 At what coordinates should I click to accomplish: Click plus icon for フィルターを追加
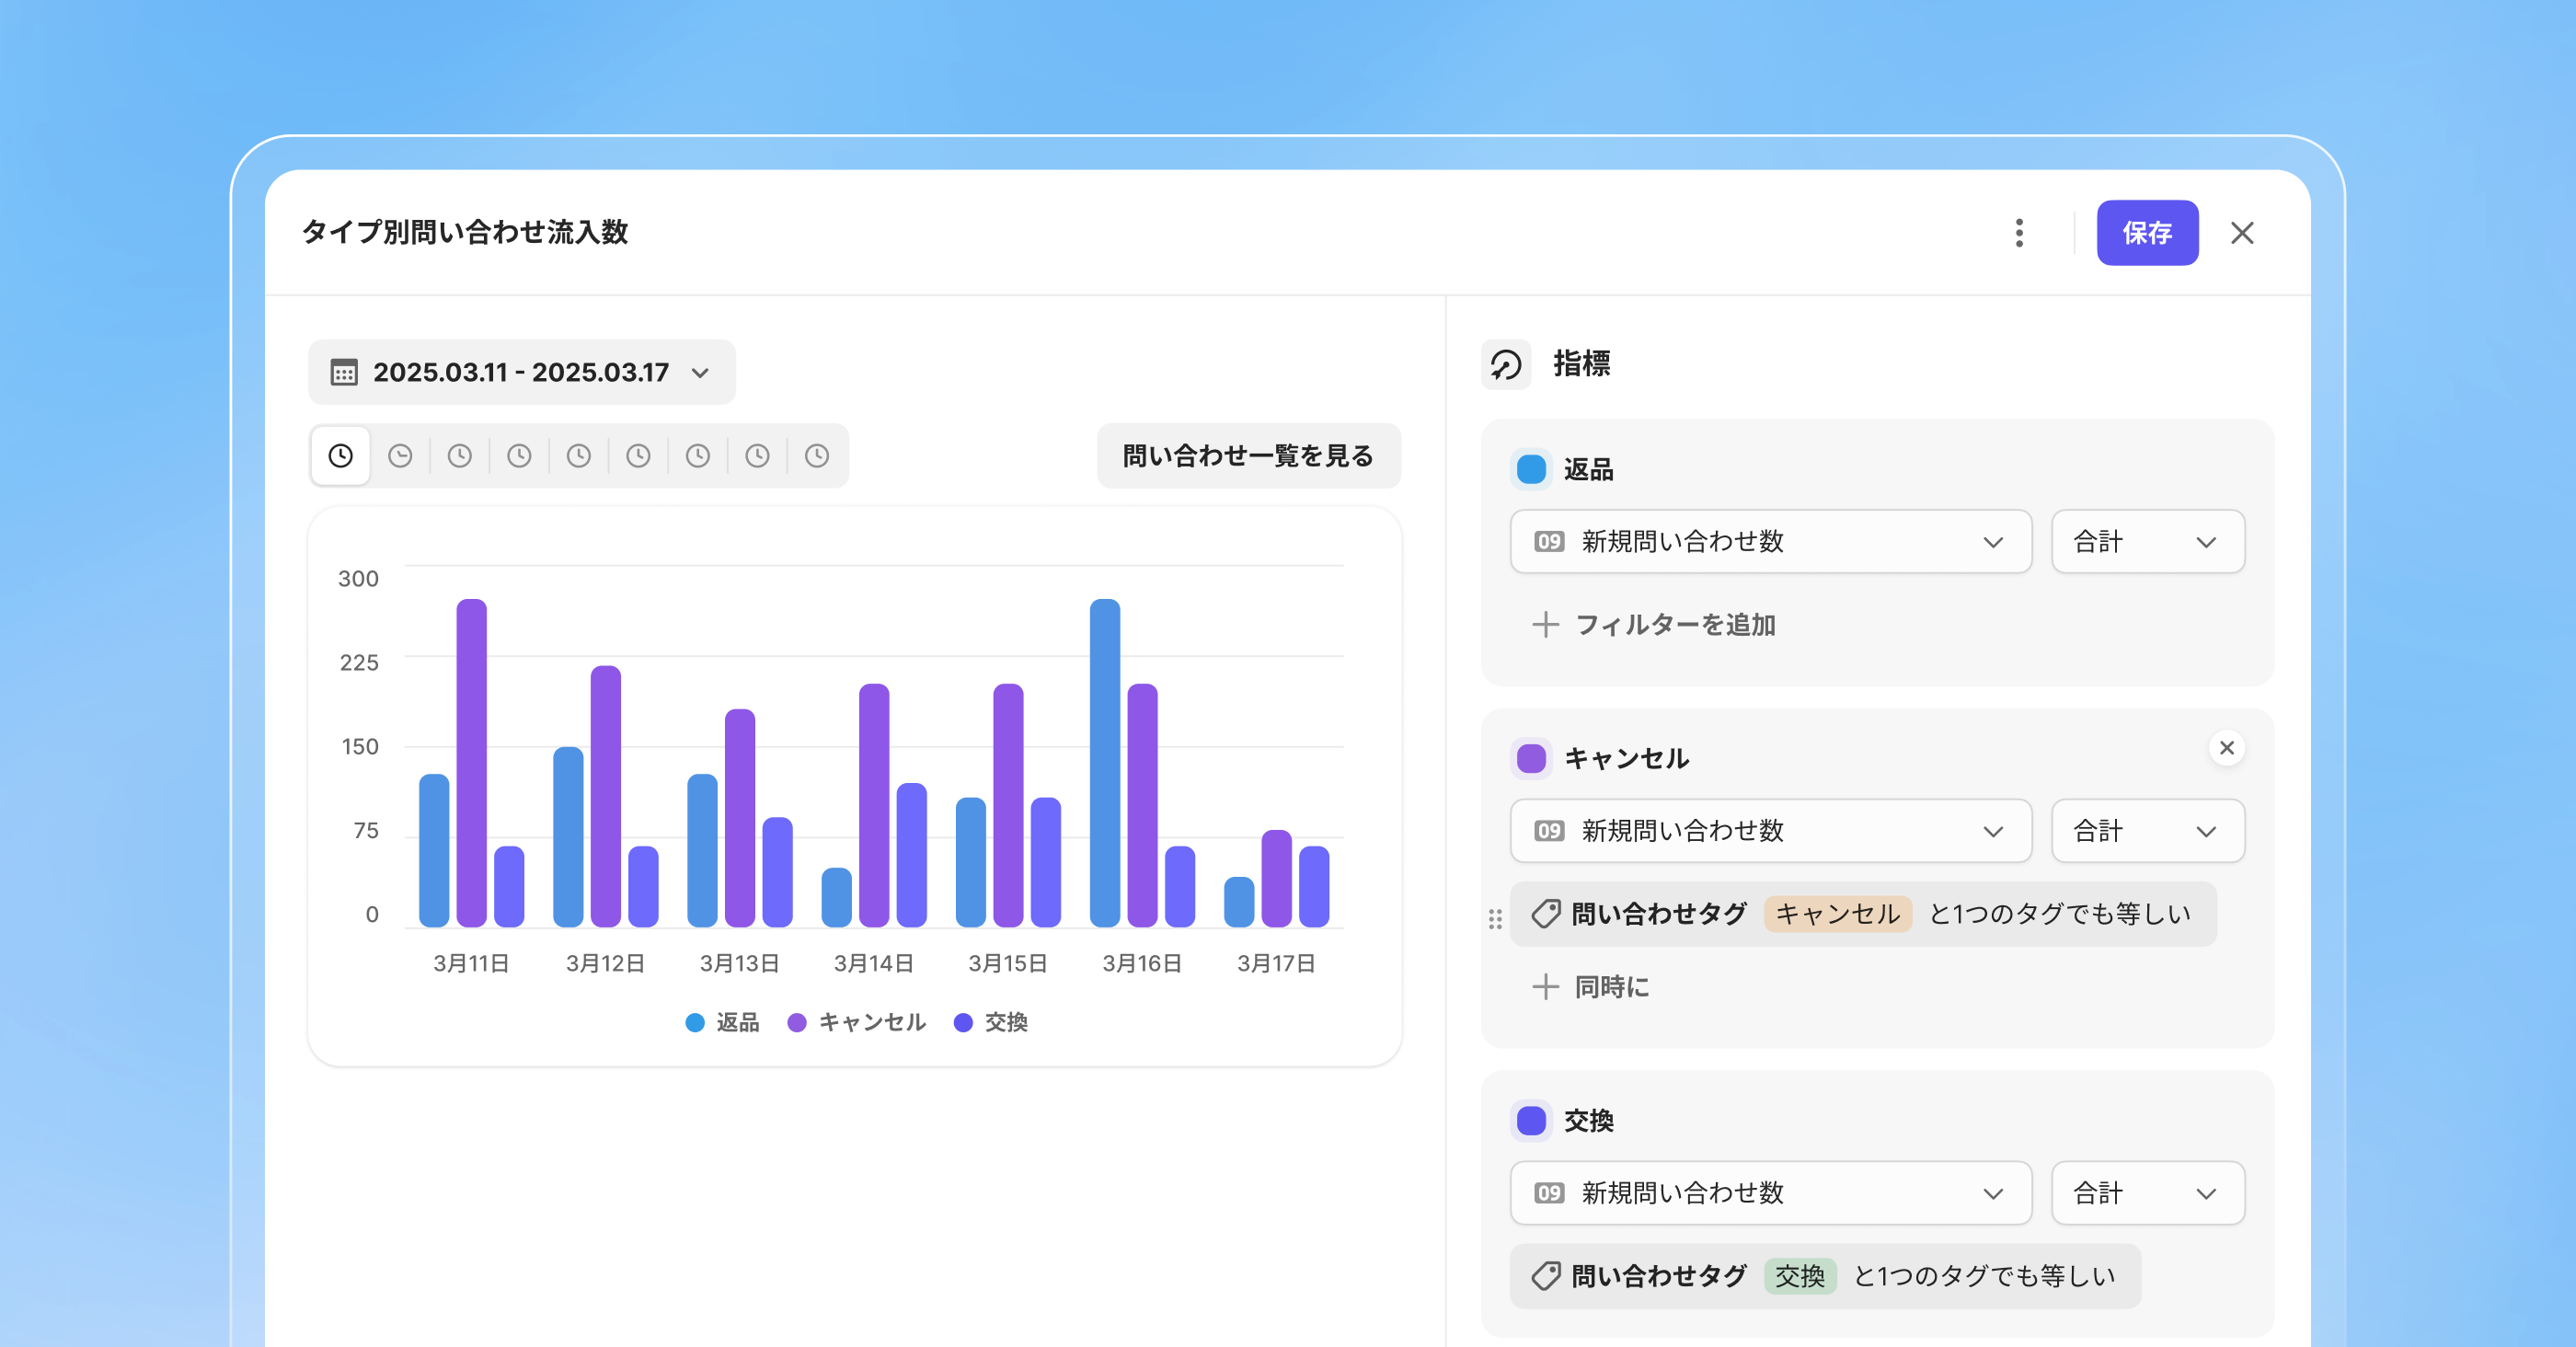point(1545,625)
